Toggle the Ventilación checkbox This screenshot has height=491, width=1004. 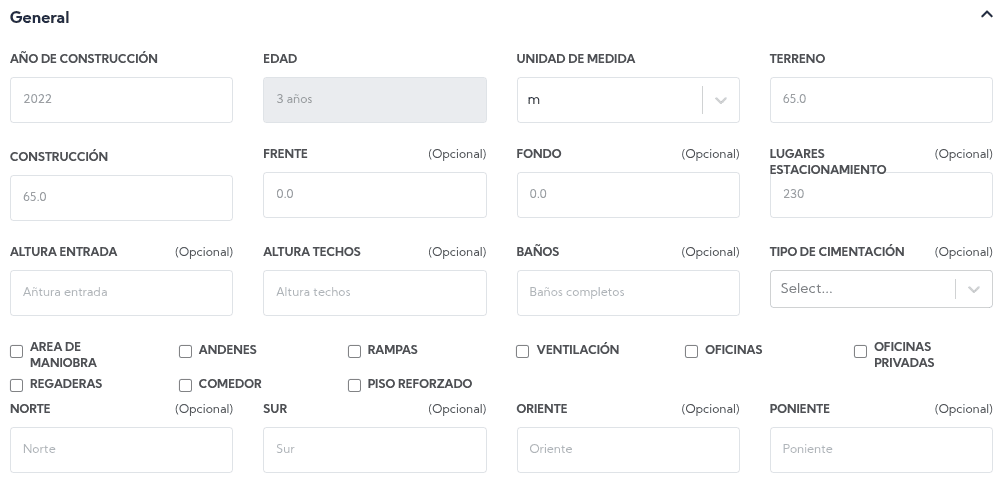pos(522,352)
